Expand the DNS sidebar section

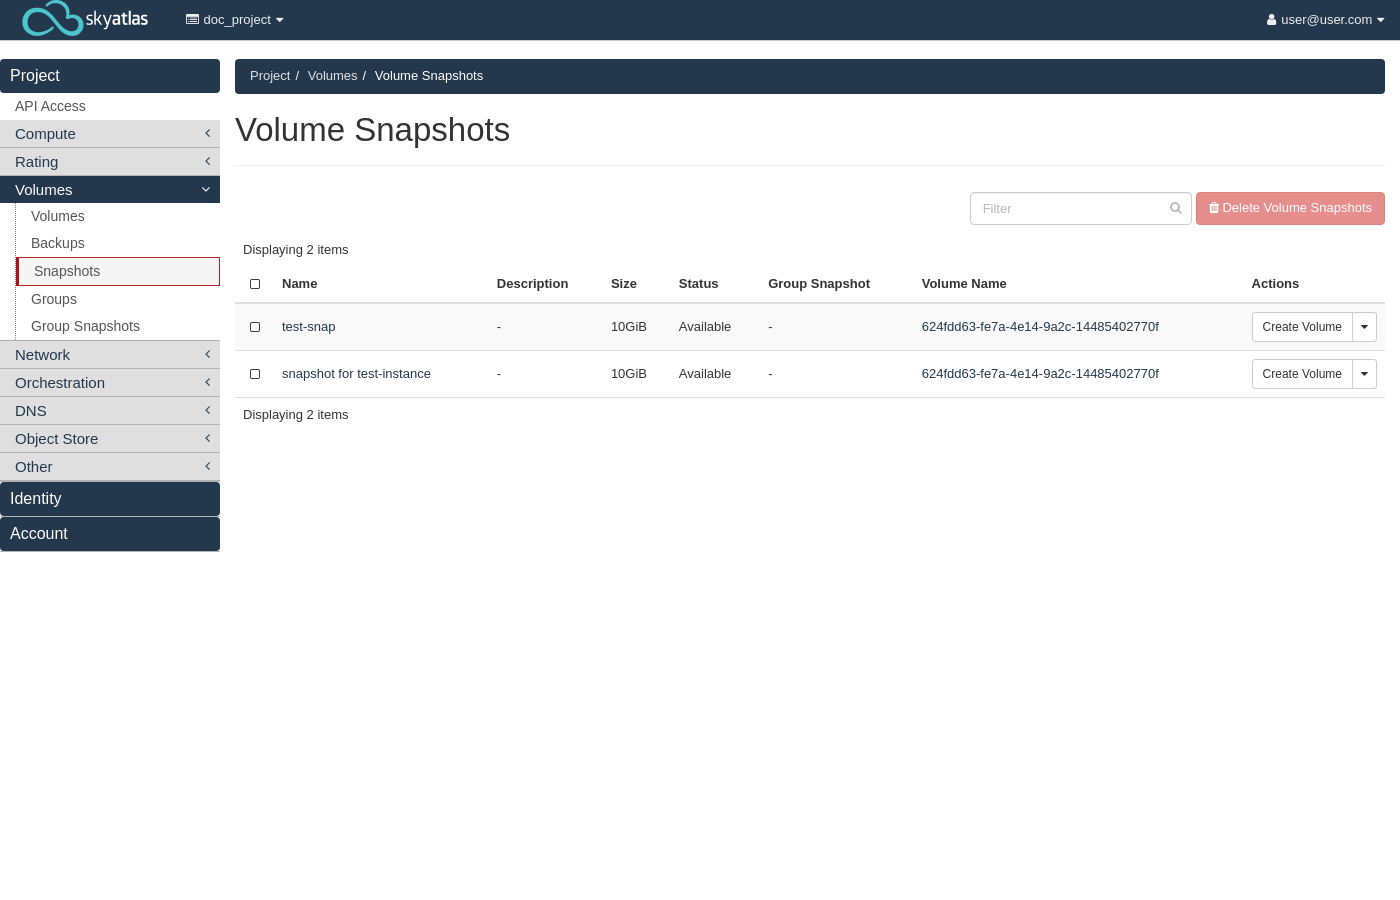pyautogui.click(x=110, y=411)
